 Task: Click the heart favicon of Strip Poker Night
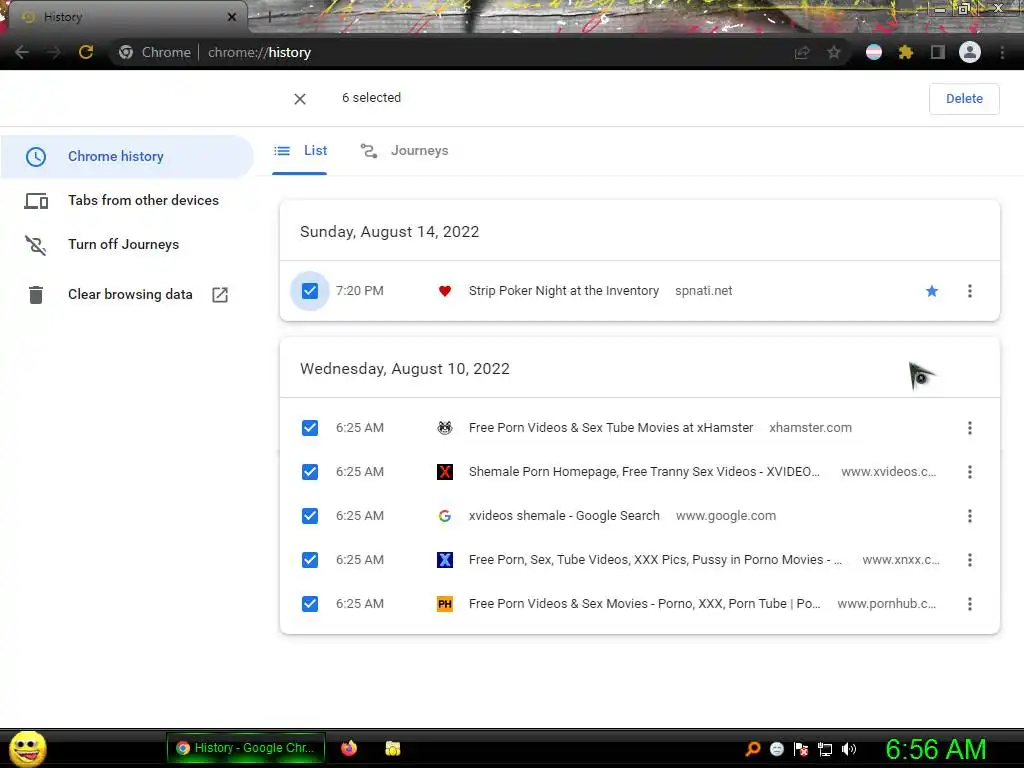click(445, 291)
